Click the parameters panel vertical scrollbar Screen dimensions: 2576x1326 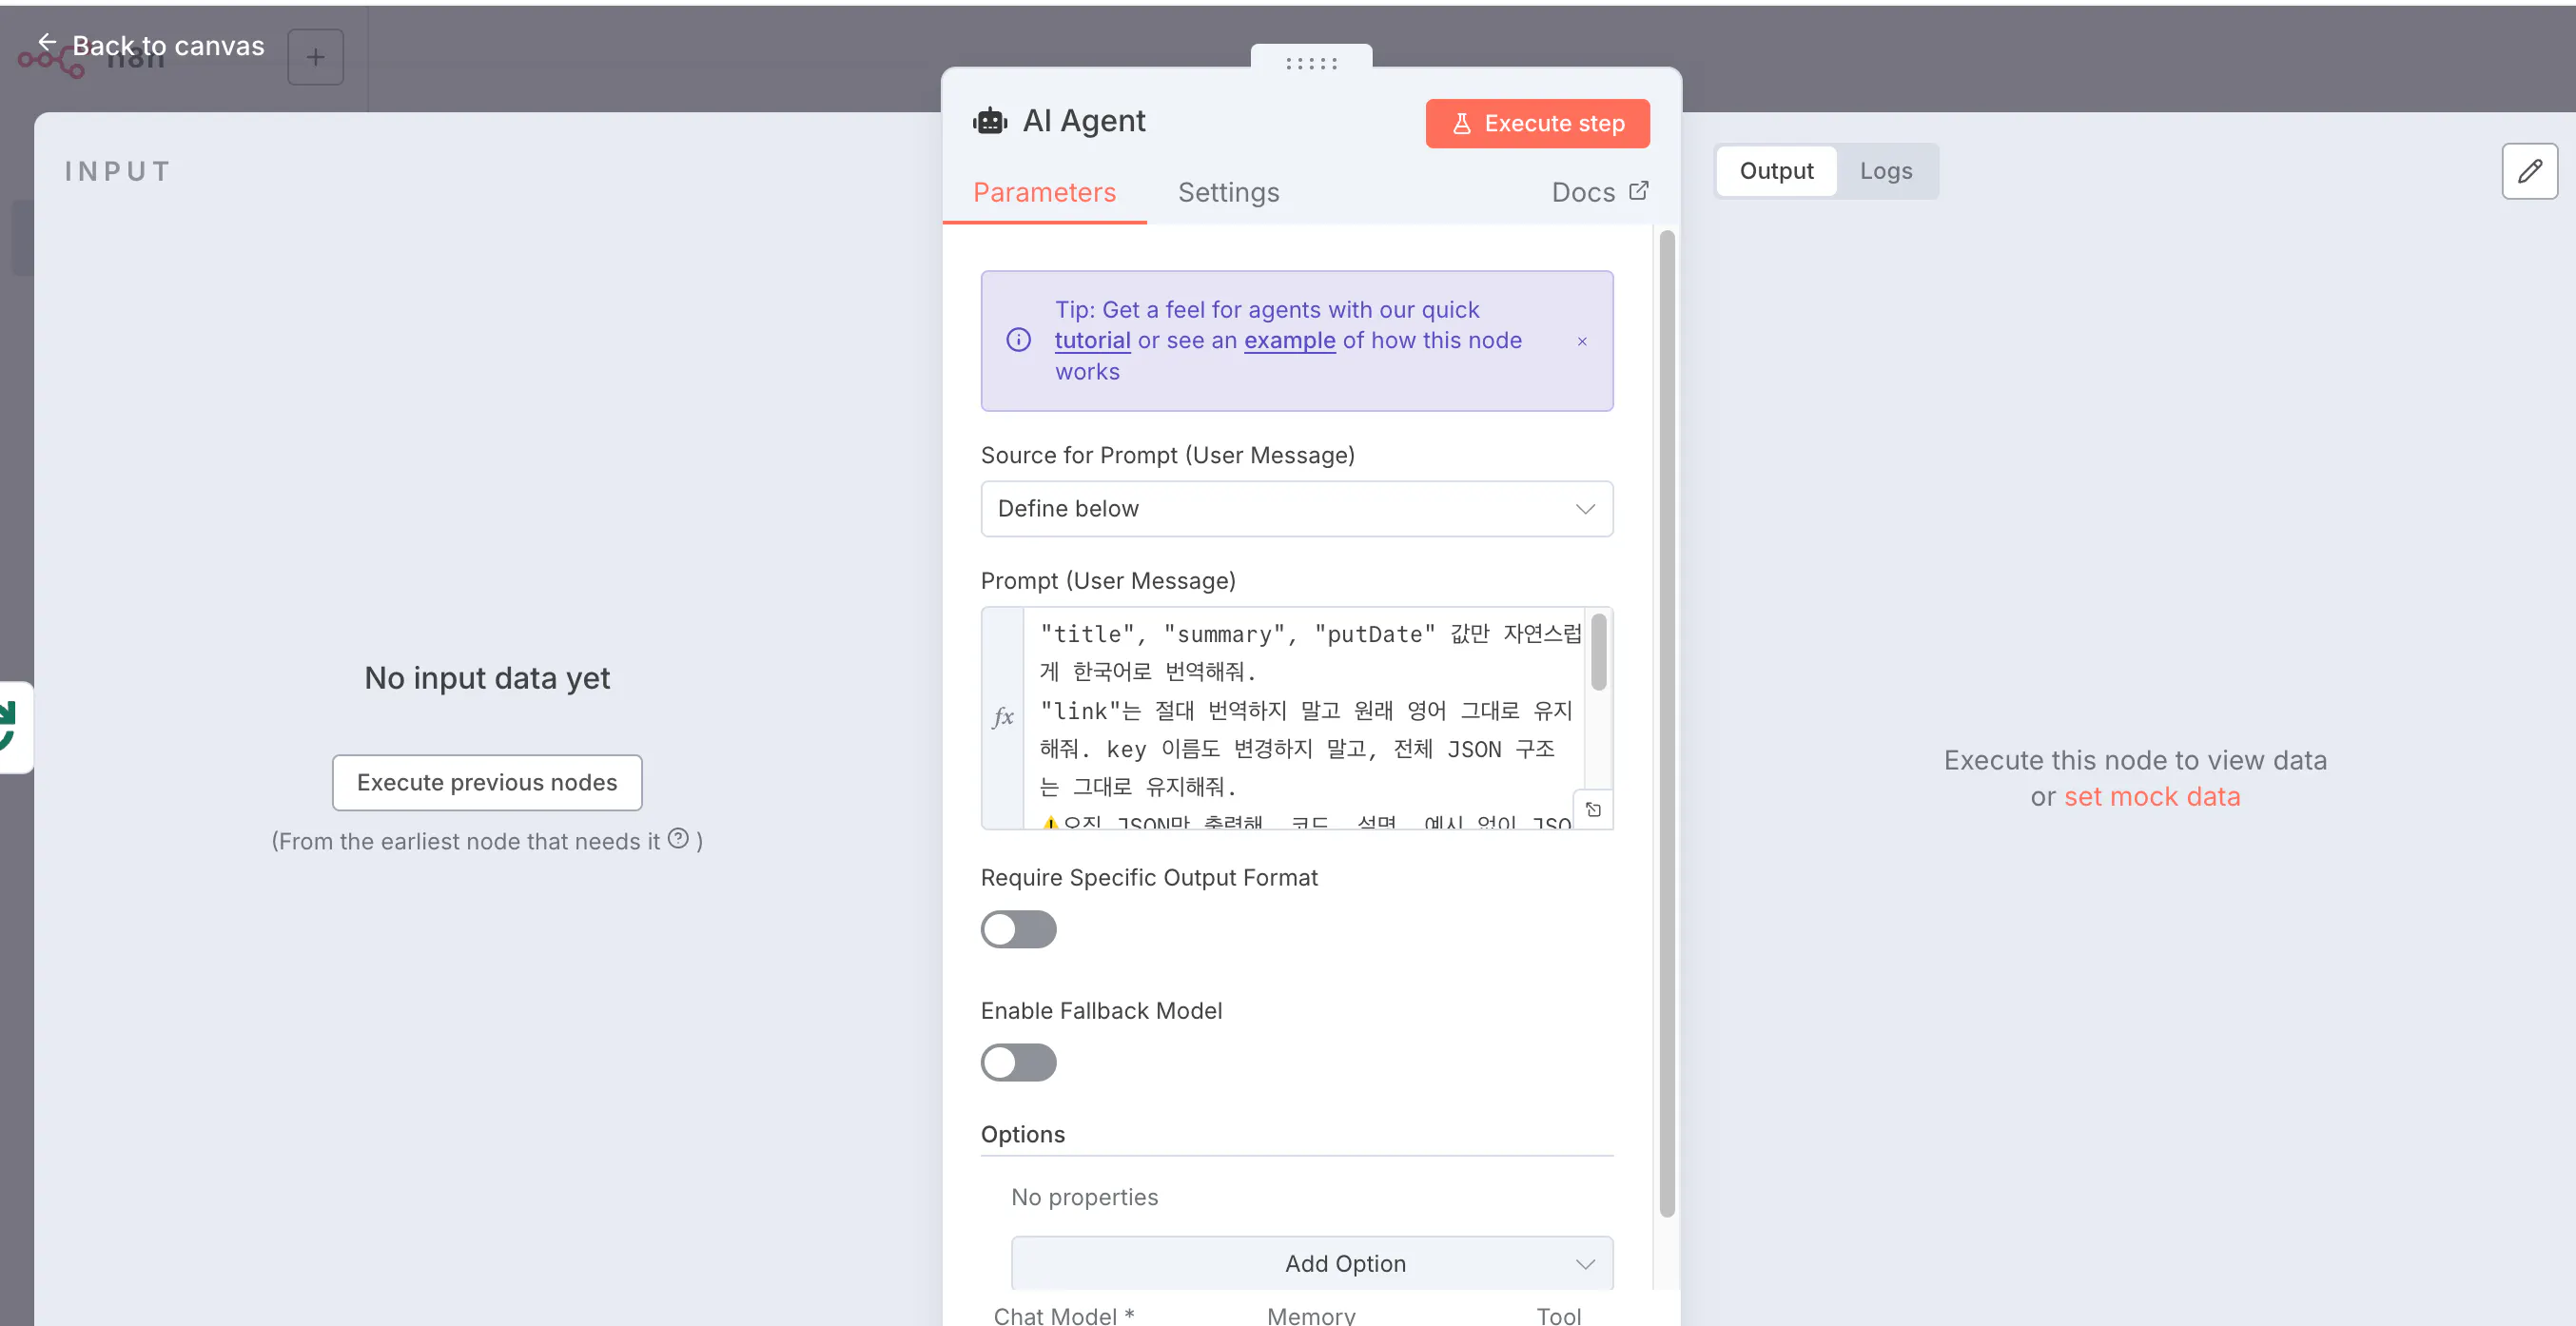[x=1666, y=723]
